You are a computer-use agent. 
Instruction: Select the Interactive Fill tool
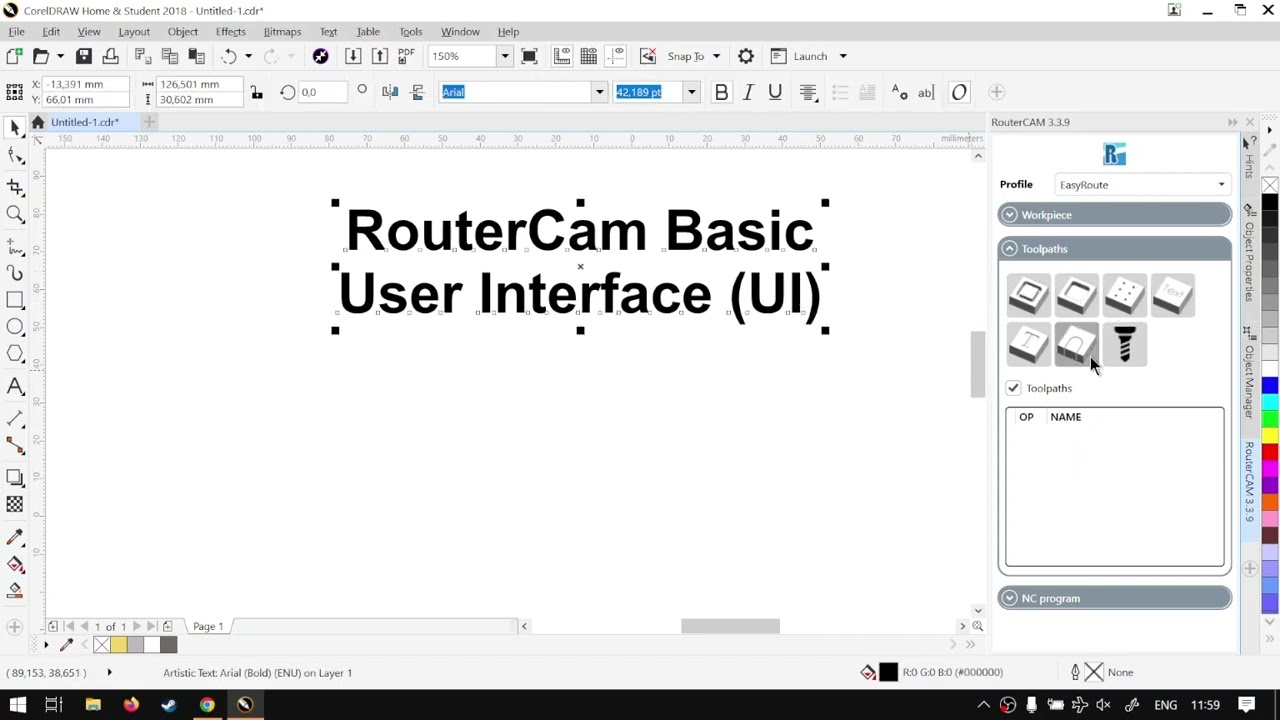click(15, 565)
